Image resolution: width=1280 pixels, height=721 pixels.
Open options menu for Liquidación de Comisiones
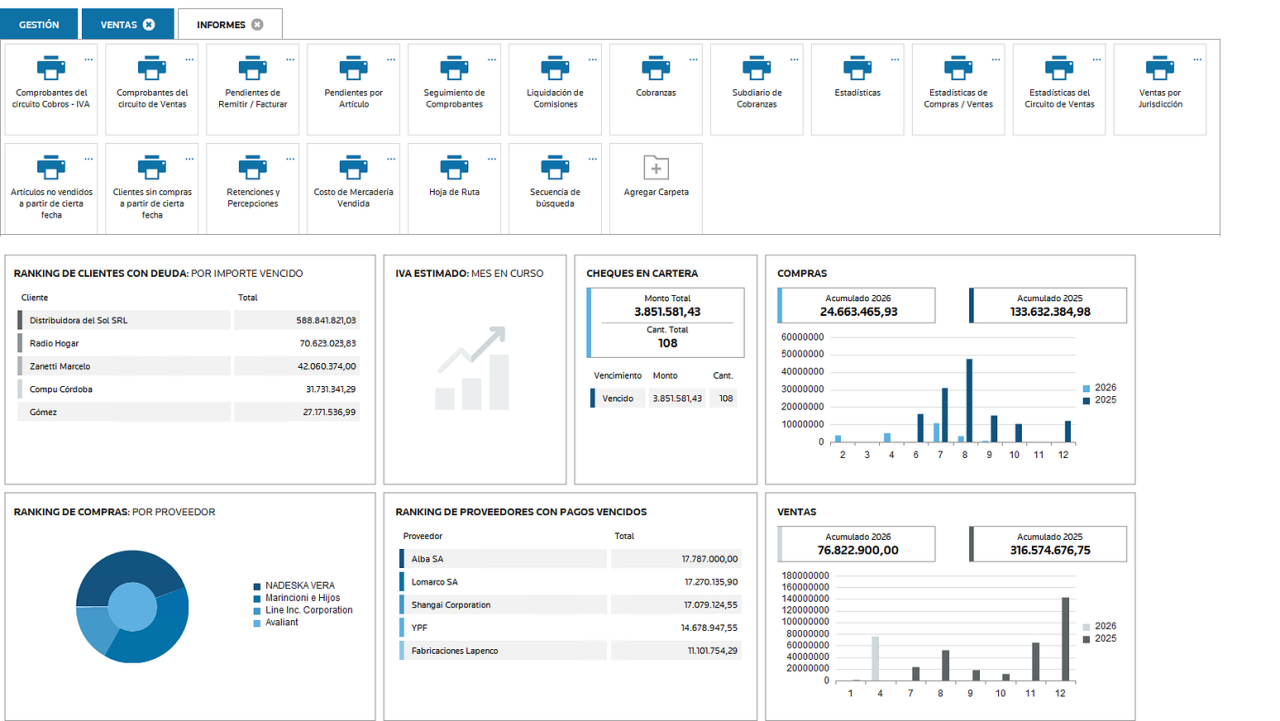point(593,60)
